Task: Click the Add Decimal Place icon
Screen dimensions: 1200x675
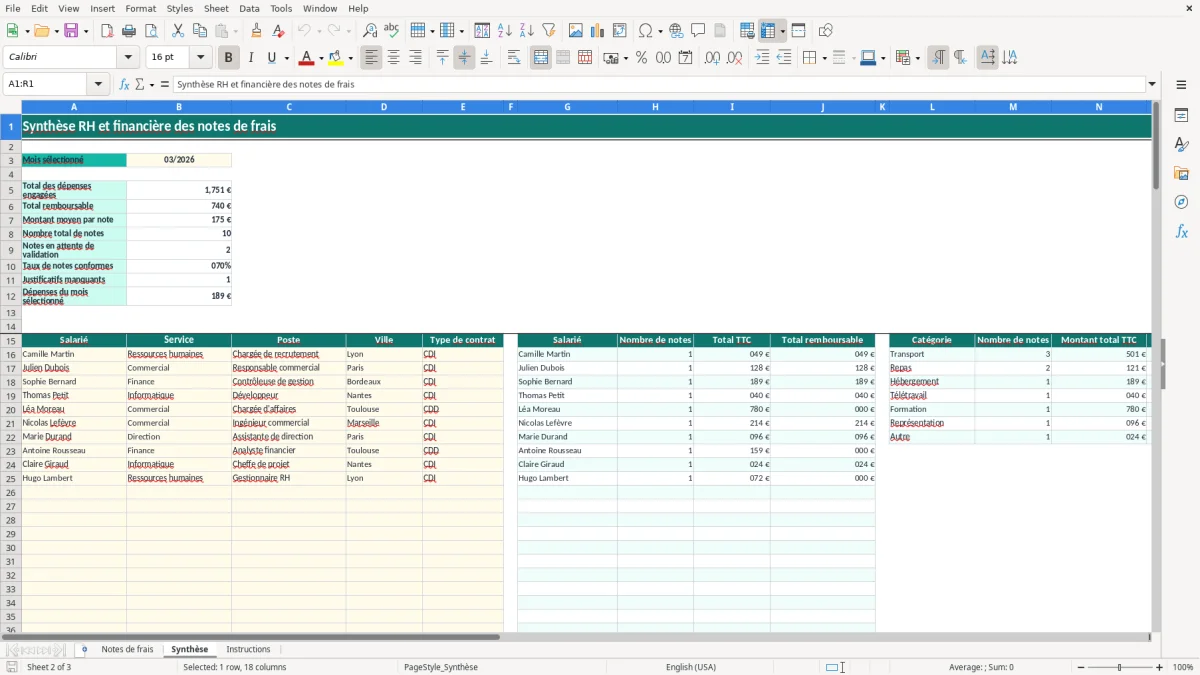Action: click(713, 58)
